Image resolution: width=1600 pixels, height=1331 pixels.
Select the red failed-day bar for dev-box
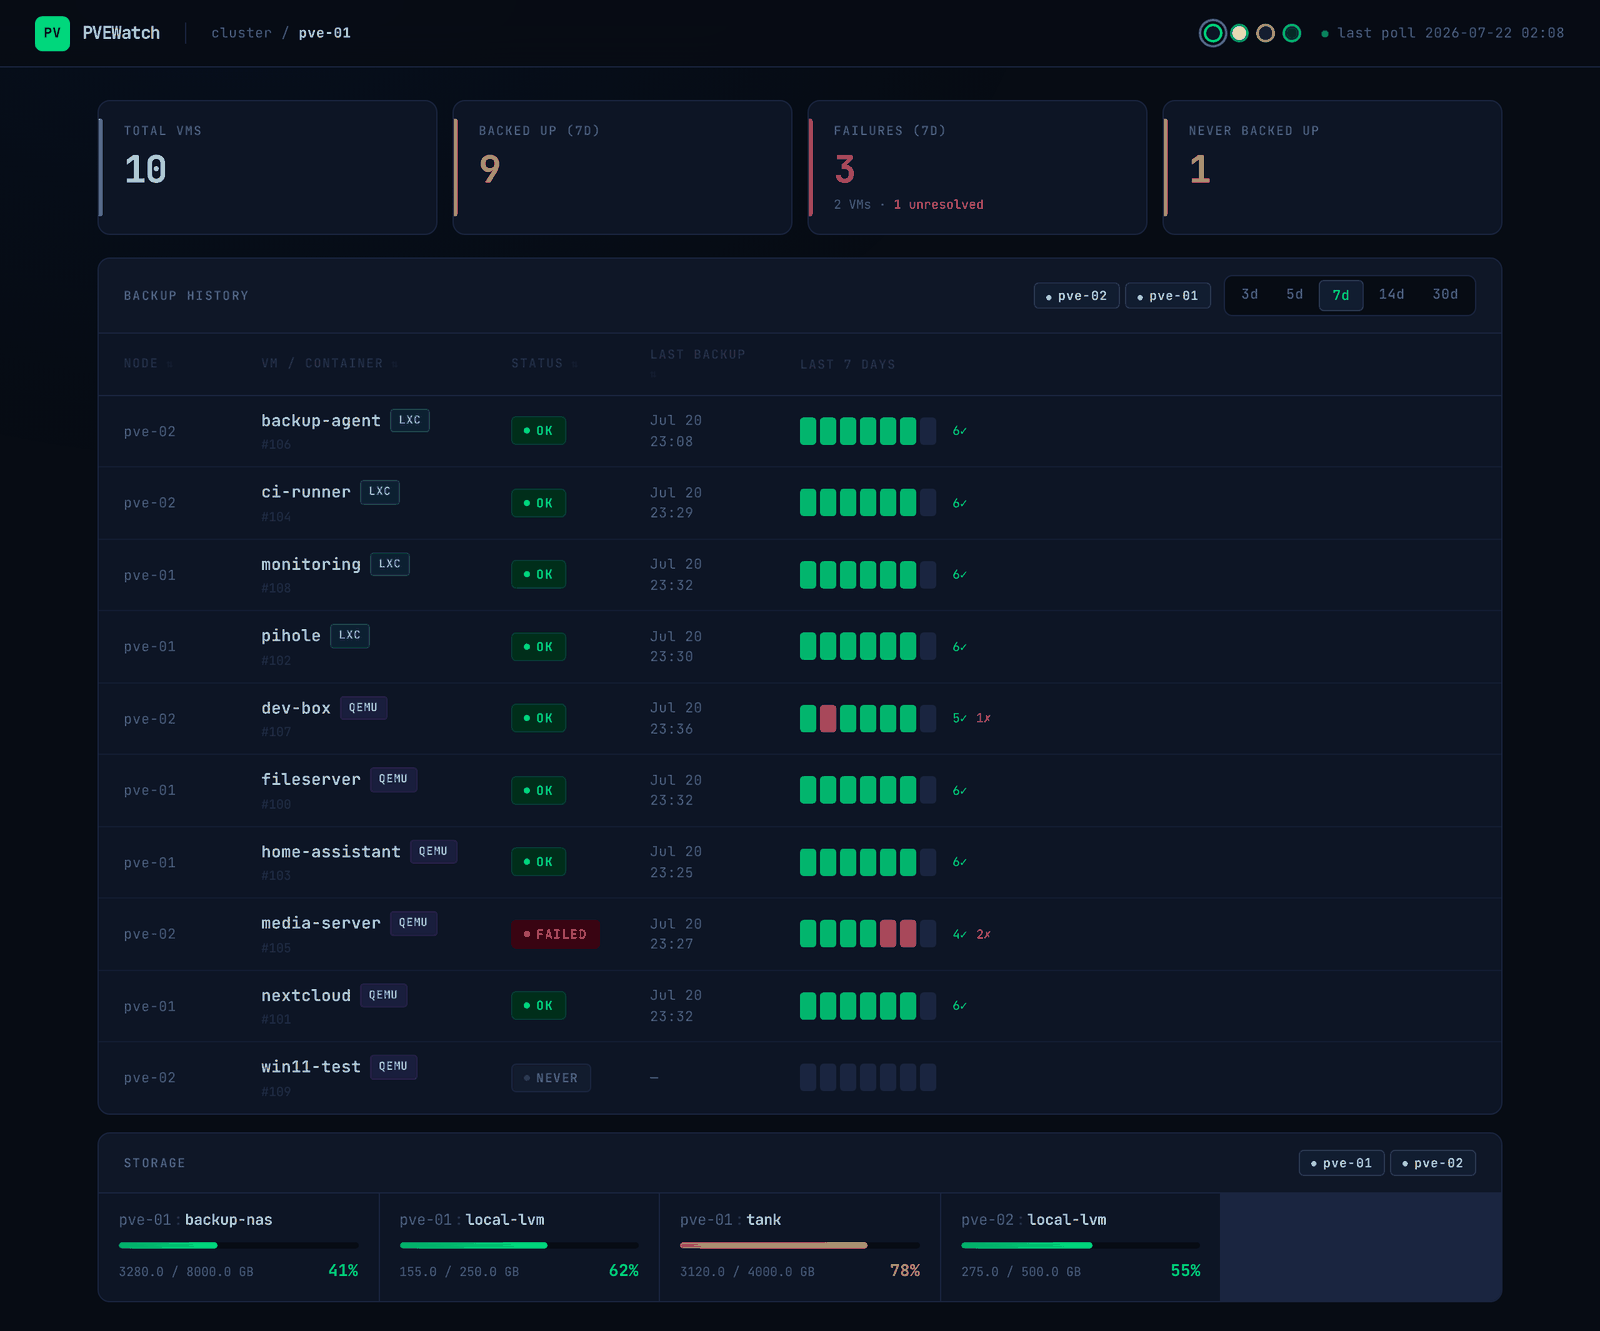click(x=828, y=718)
